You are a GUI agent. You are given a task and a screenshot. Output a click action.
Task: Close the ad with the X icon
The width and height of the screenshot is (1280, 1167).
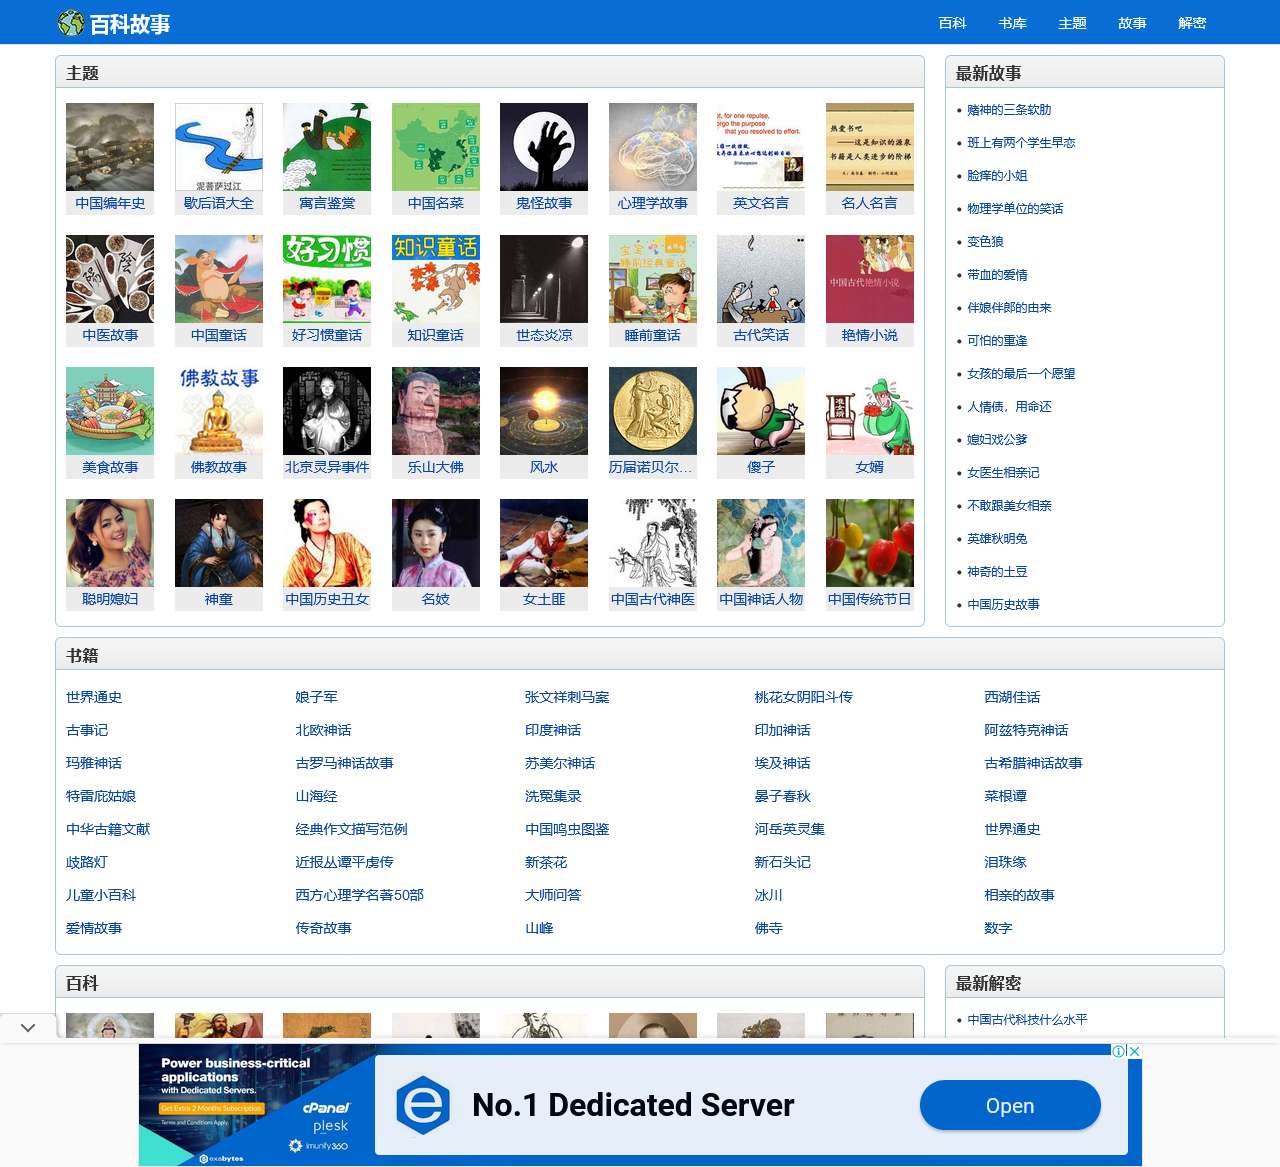(1135, 1051)
